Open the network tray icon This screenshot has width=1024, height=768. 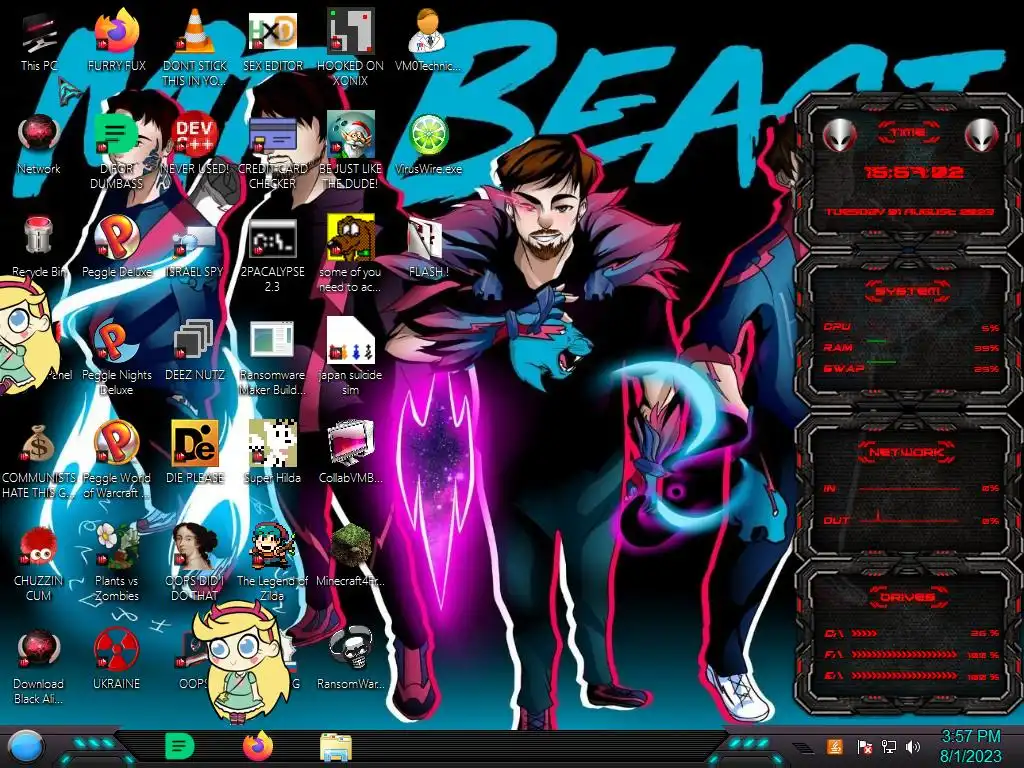tap(889, 746)
